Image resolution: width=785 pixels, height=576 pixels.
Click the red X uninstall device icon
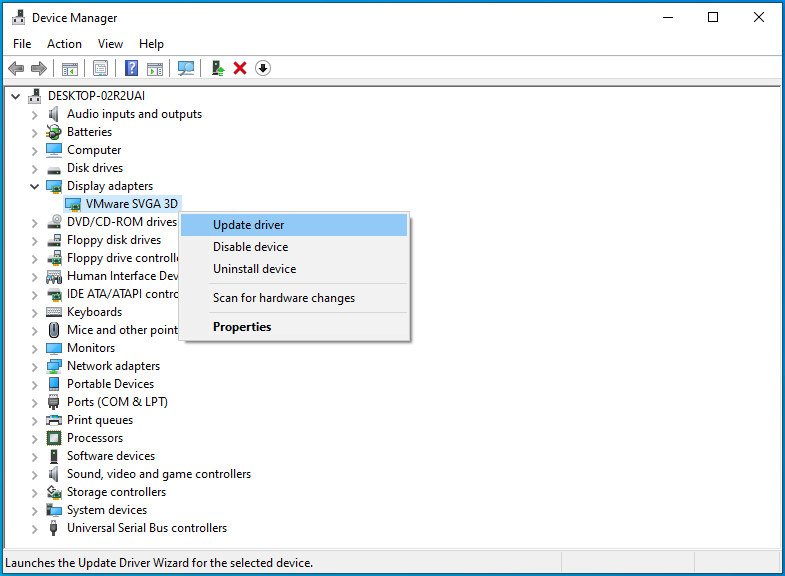point(240,68)
